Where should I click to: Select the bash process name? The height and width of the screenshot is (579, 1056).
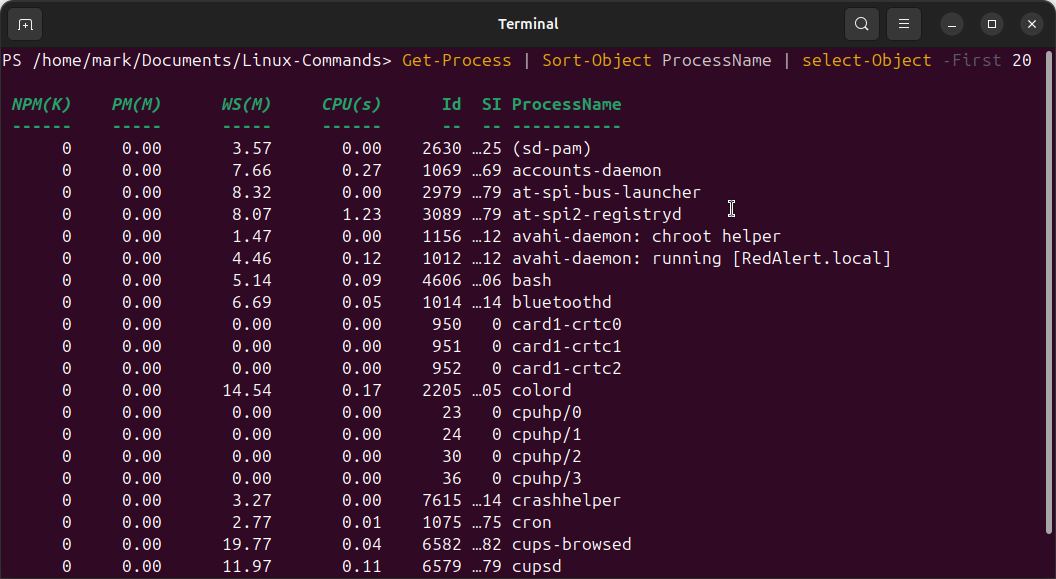pyautogui.click(x=530, y=280)
